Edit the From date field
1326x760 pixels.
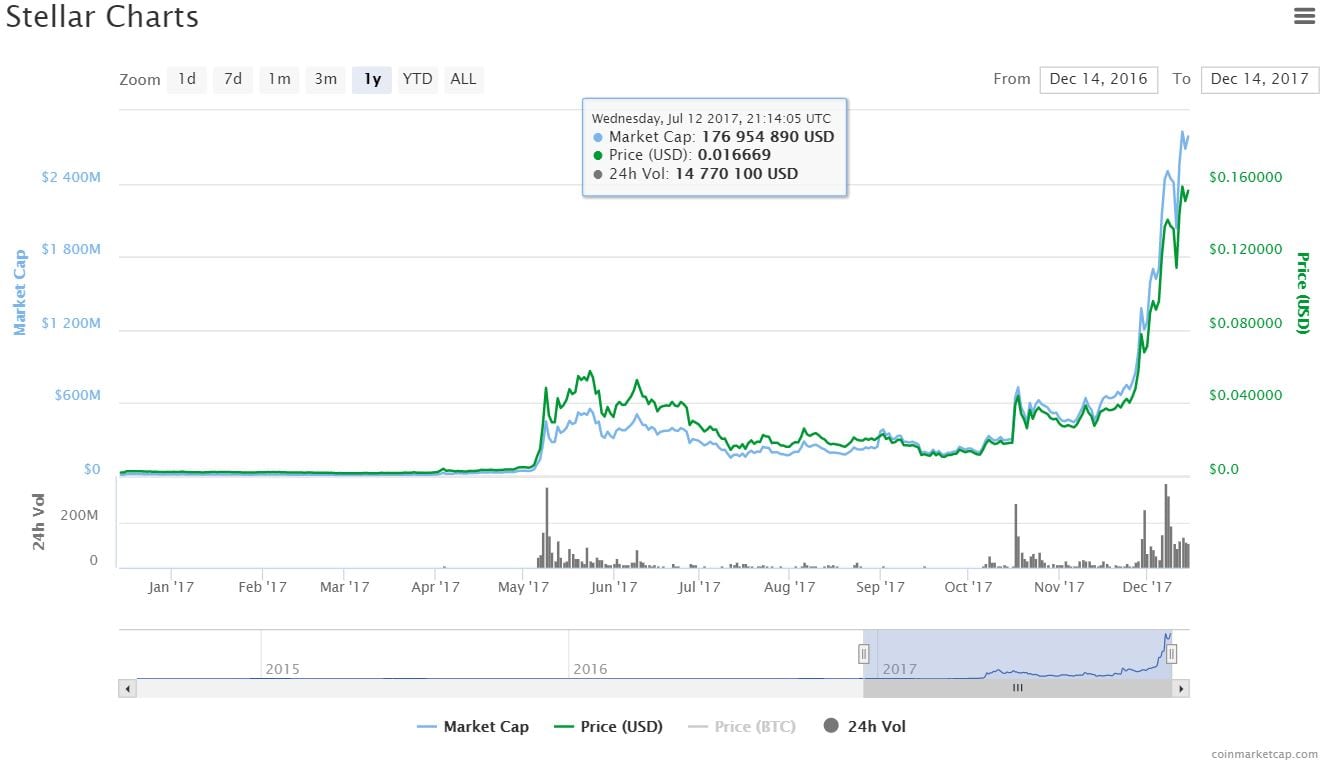pyautogui.click(x=1099, y=80)
